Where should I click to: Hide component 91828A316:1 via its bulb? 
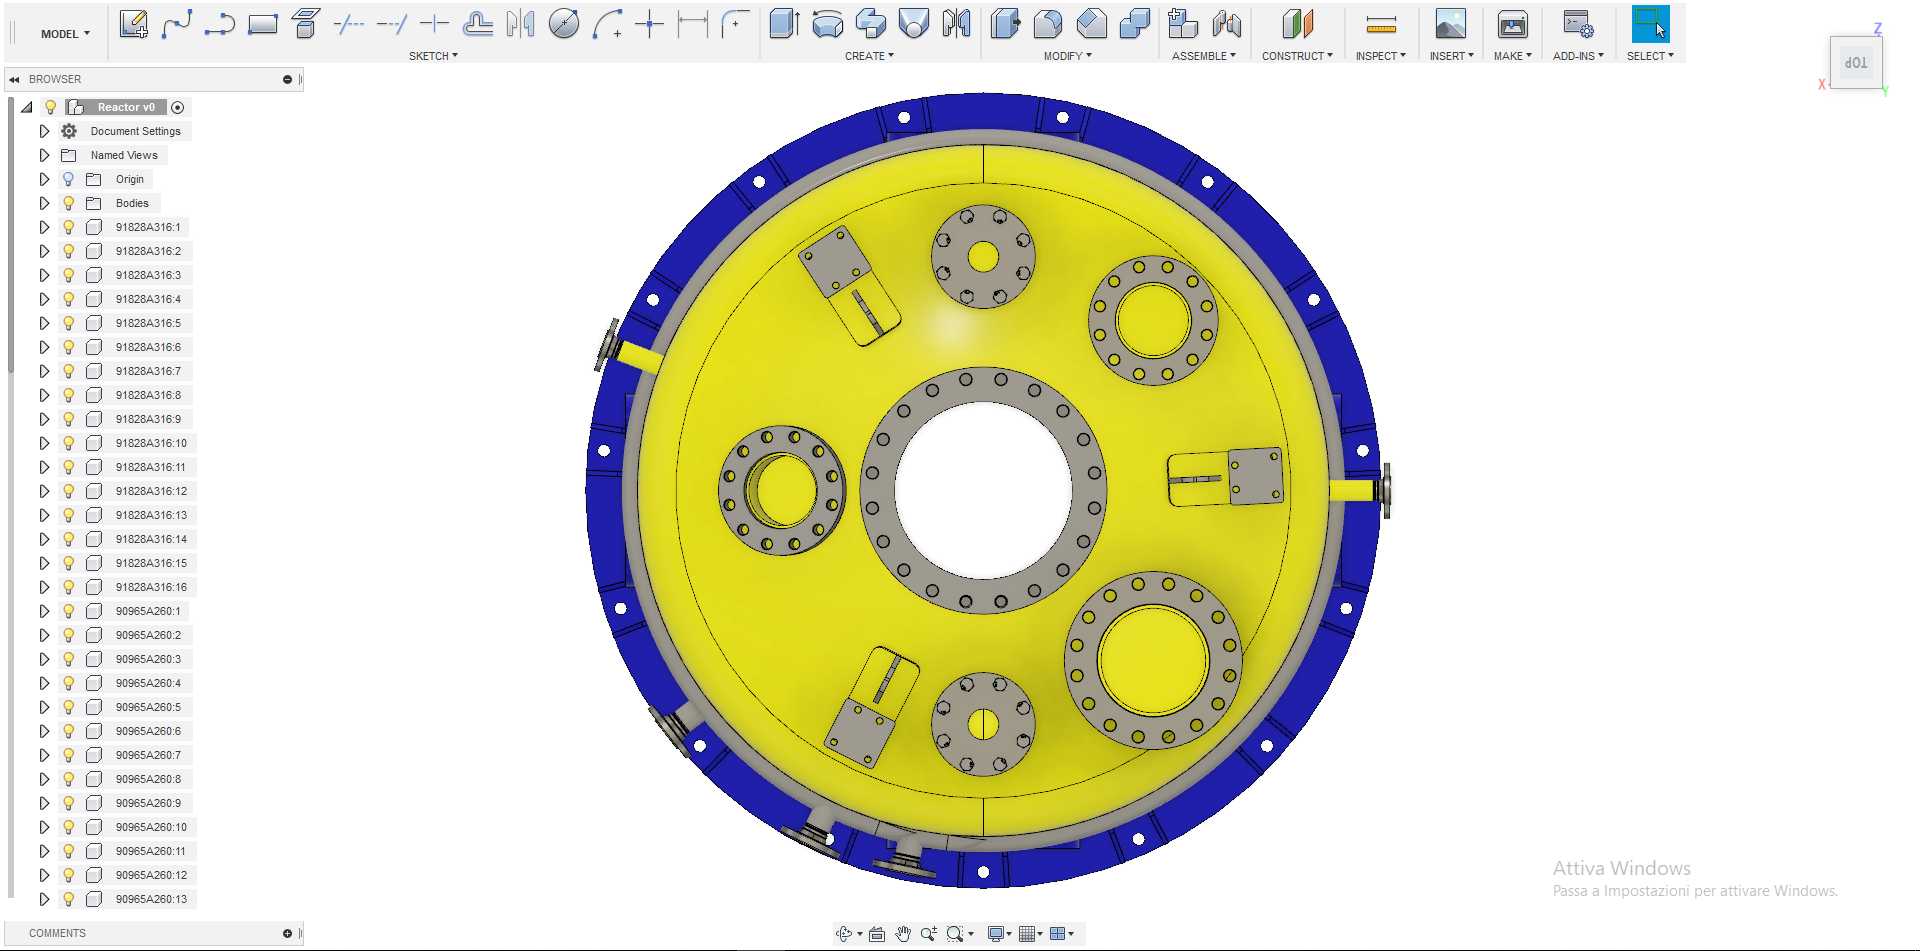68,227
